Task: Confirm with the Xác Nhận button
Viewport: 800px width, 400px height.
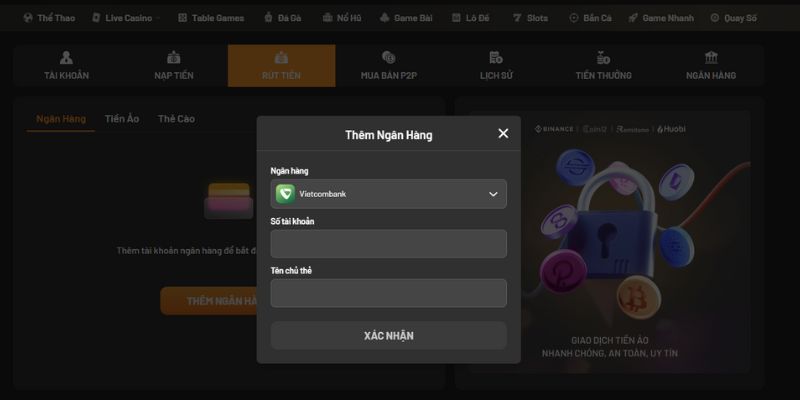Action: (x=389, y=336)
